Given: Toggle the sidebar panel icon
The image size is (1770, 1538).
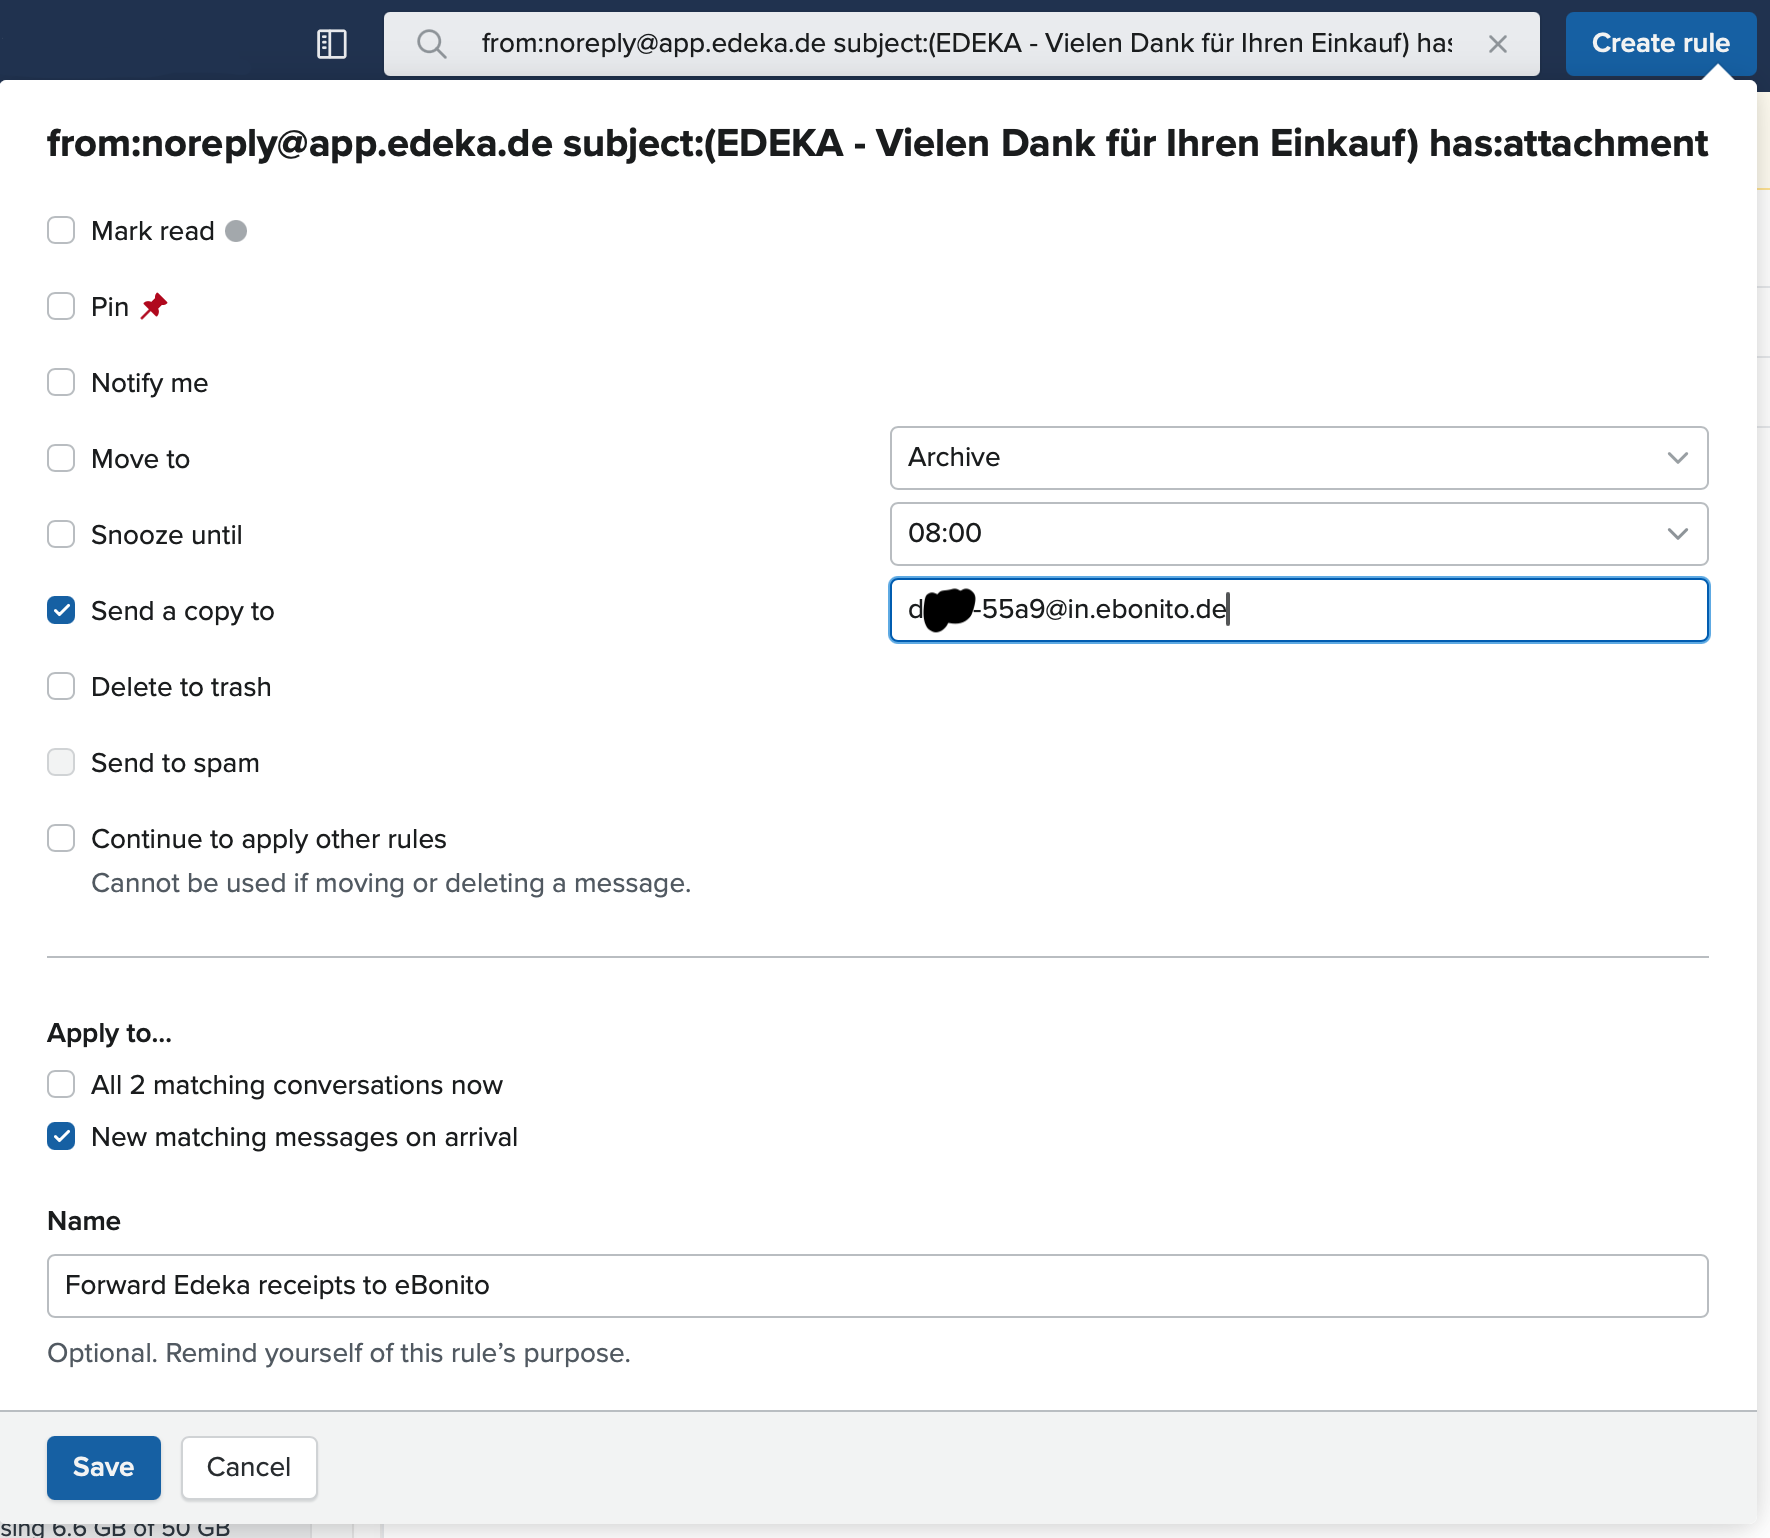Looking at the screenshot, I should pyautogui.click(x=331, y=44).
